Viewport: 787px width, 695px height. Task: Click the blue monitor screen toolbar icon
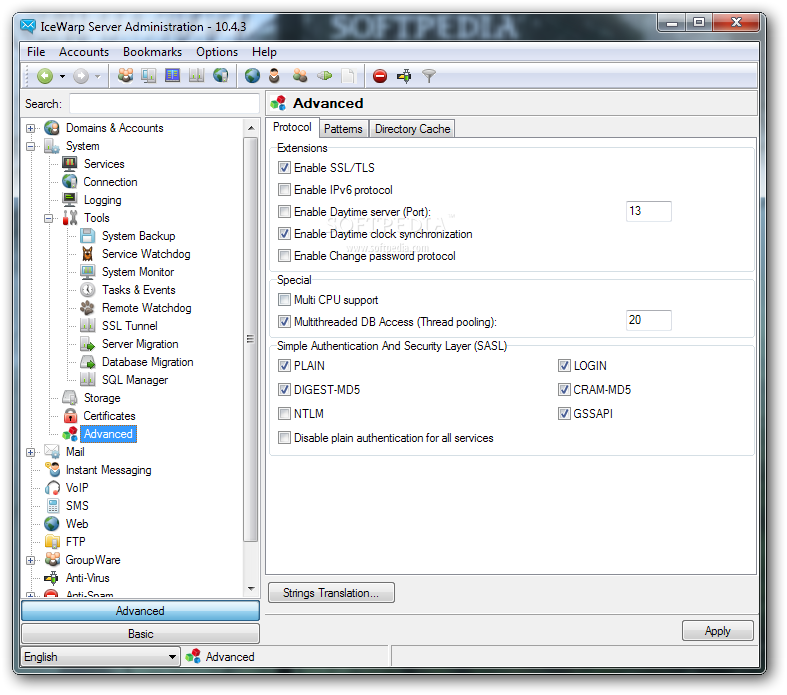click(172, 76)
